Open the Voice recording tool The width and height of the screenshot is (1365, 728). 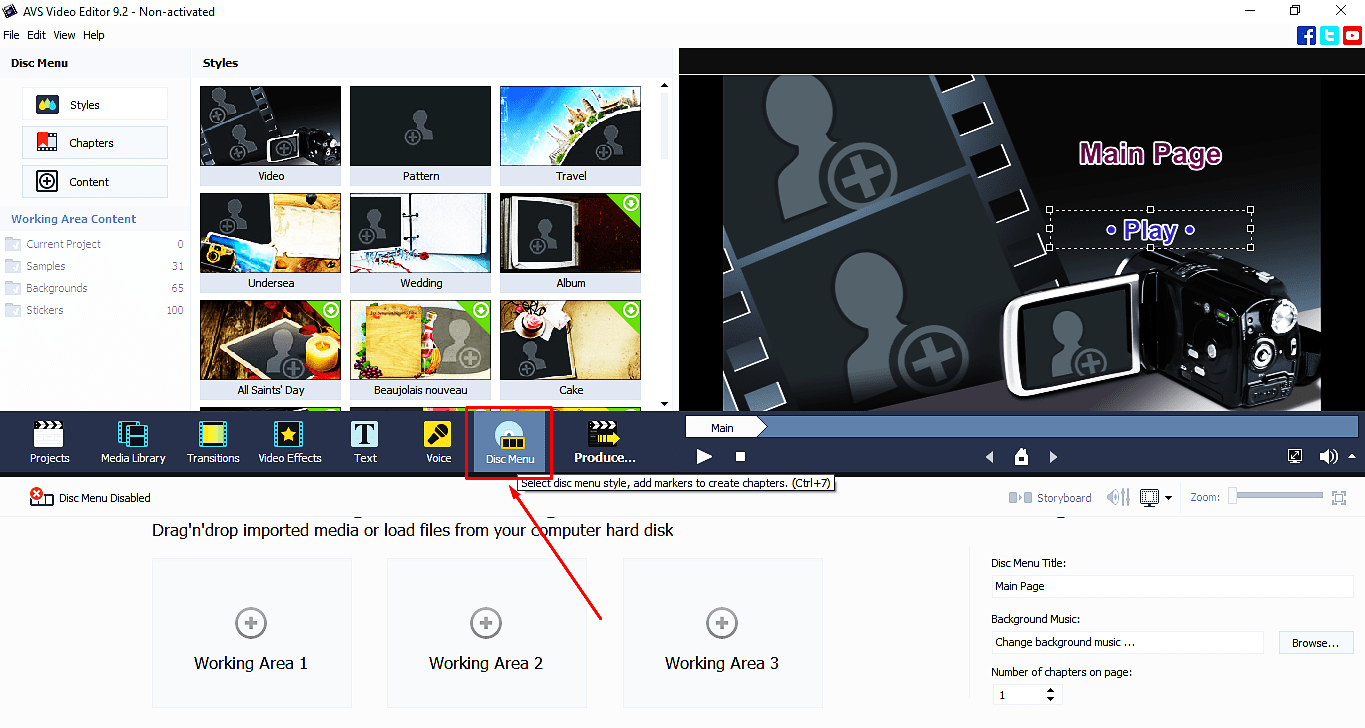(x=437, y=441)
